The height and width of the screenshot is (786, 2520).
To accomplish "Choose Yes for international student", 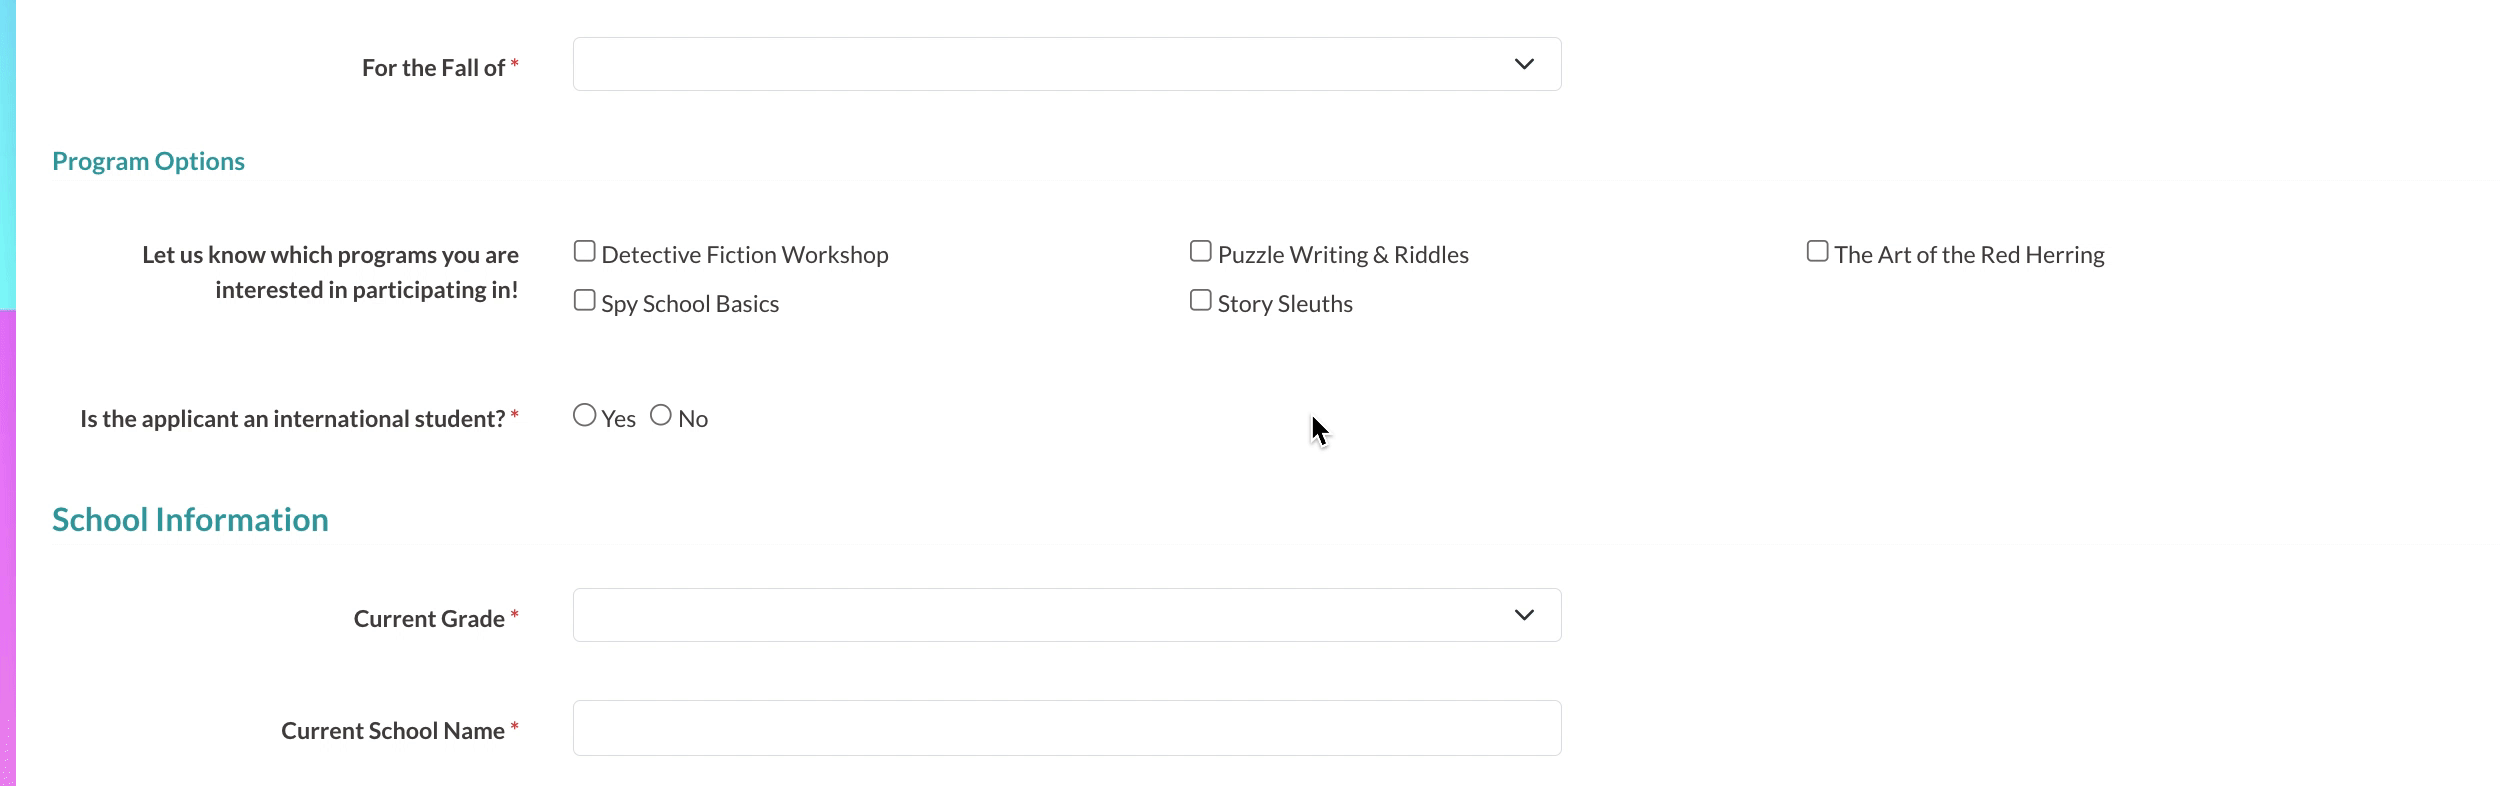I will point(585,415).
